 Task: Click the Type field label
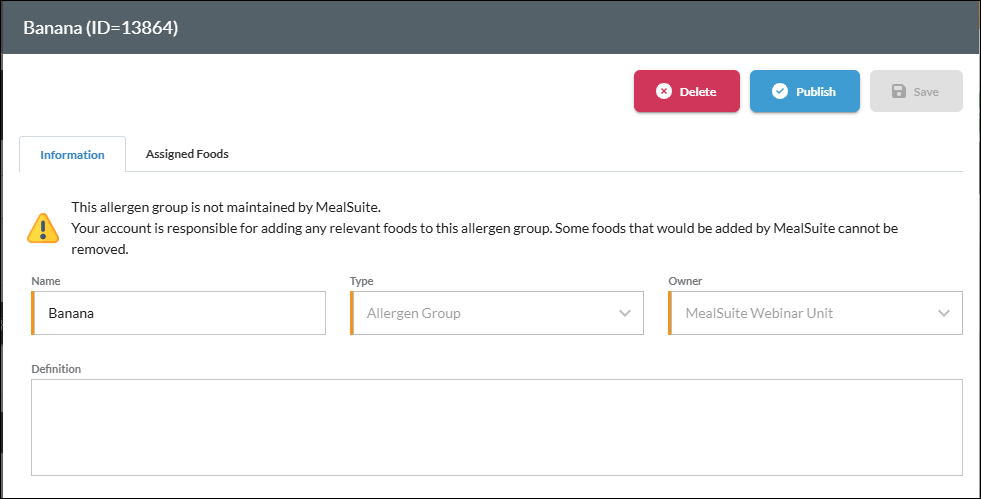coord(361,282)
